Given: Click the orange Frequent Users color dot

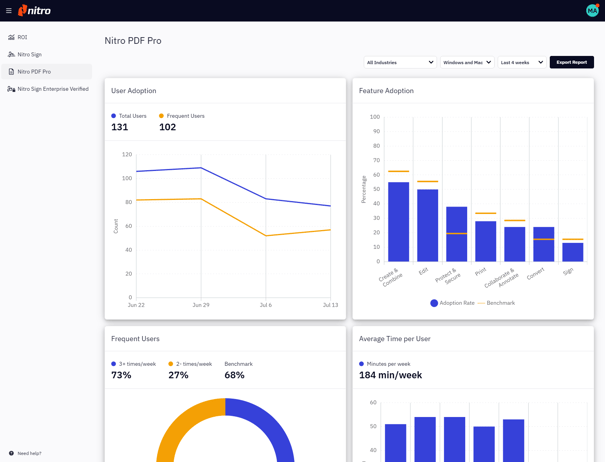Looking at the screenshot, I should (x=162, y=116).
